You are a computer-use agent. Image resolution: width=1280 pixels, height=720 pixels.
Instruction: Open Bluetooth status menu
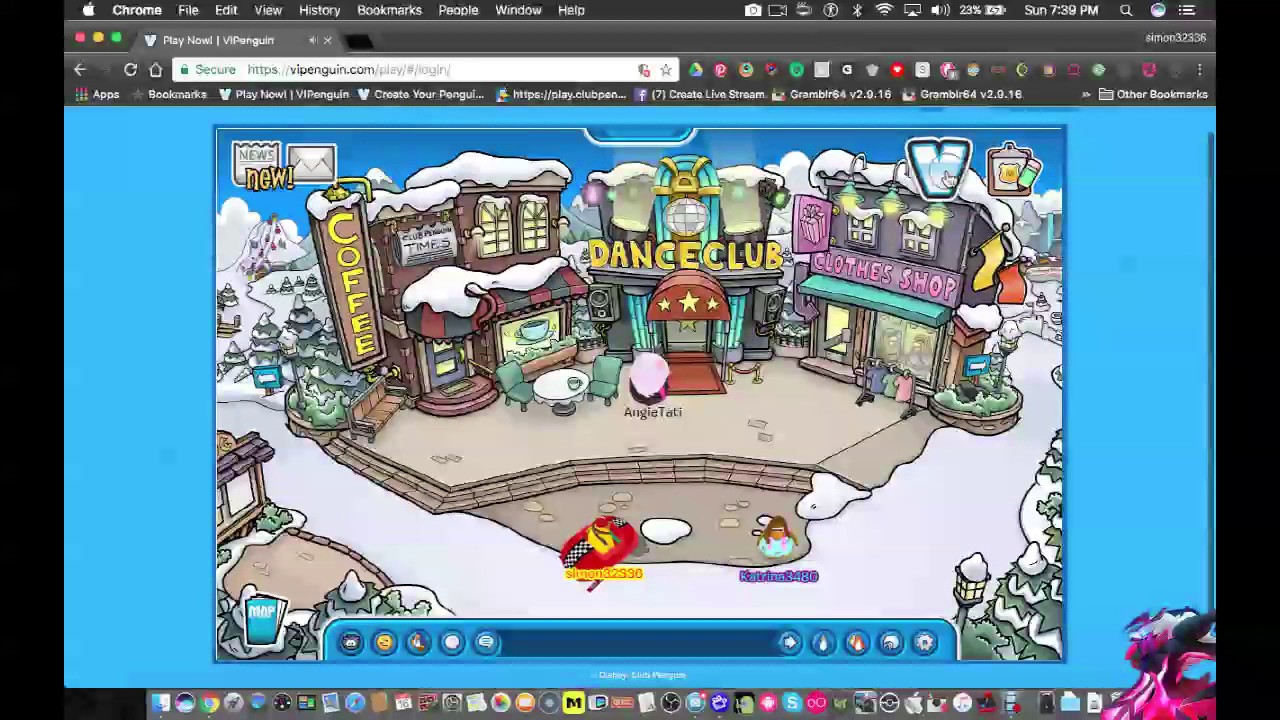click(x=857, y=10)
